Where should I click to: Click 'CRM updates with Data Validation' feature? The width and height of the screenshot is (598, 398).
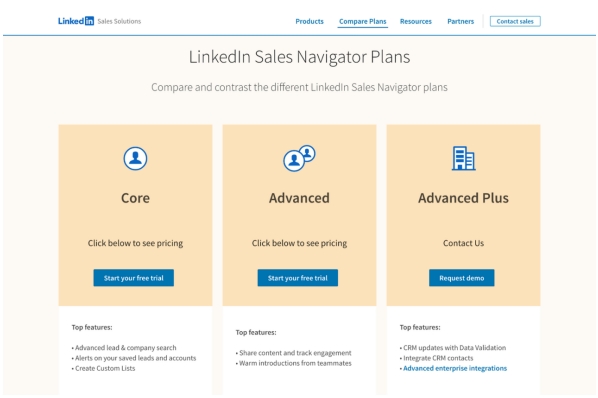[455, 348]
